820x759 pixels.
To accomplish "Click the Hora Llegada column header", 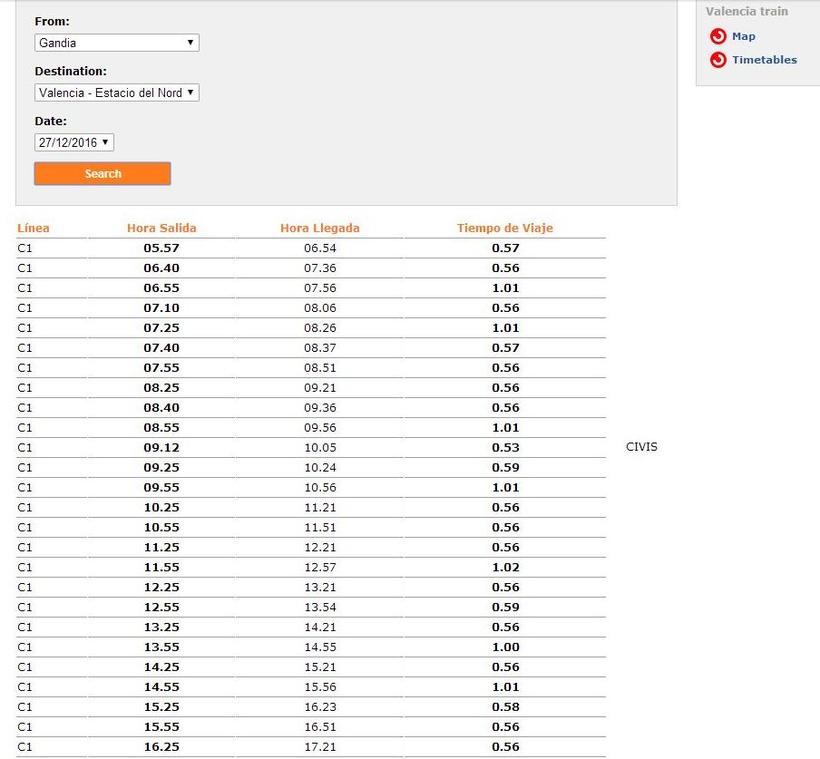I will (320, 228).
